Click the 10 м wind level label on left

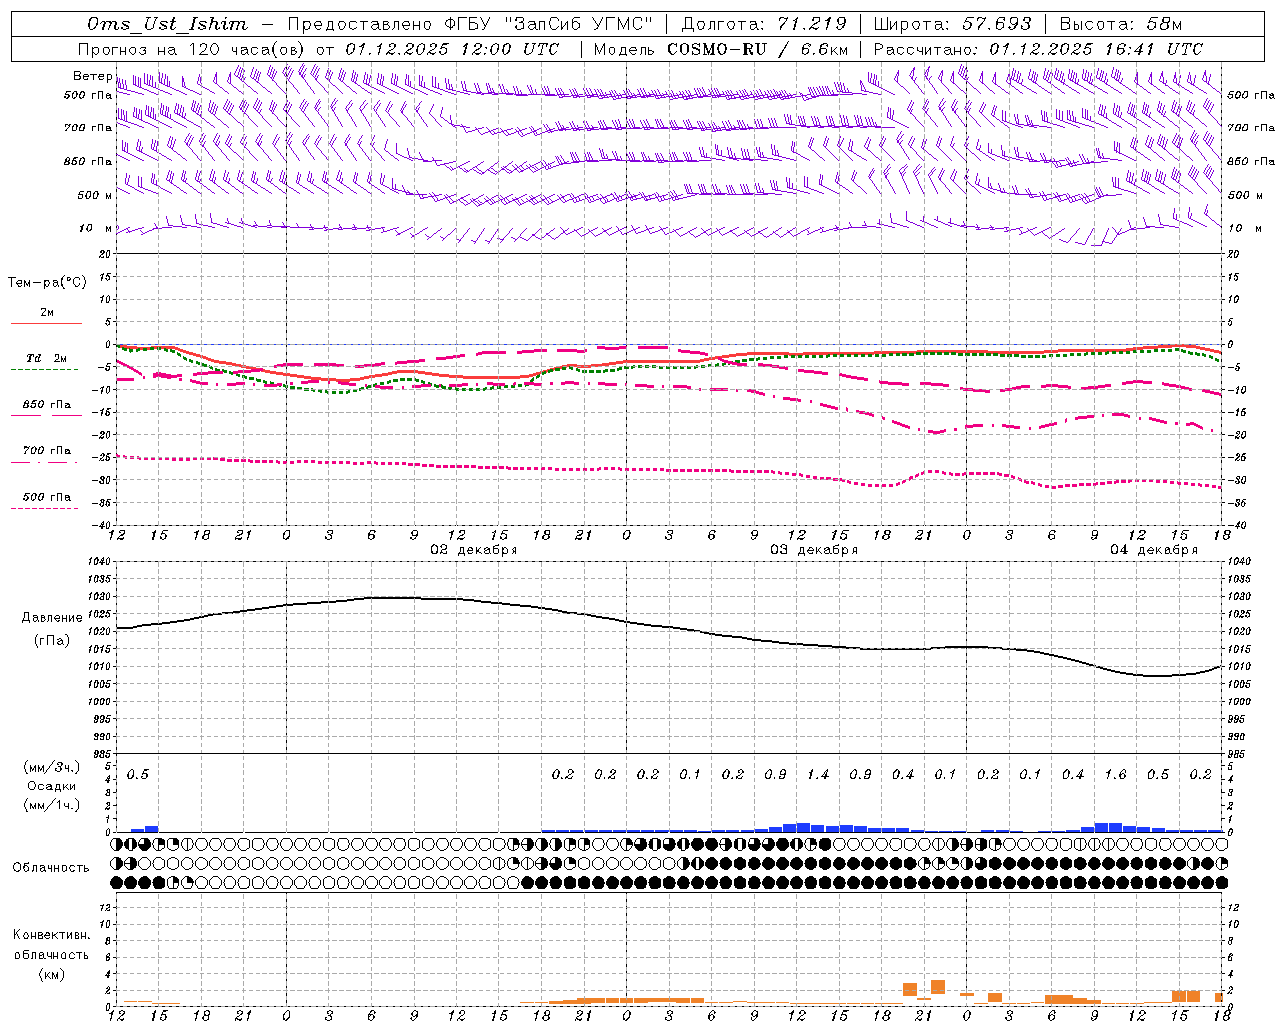[x=96, y=228]
